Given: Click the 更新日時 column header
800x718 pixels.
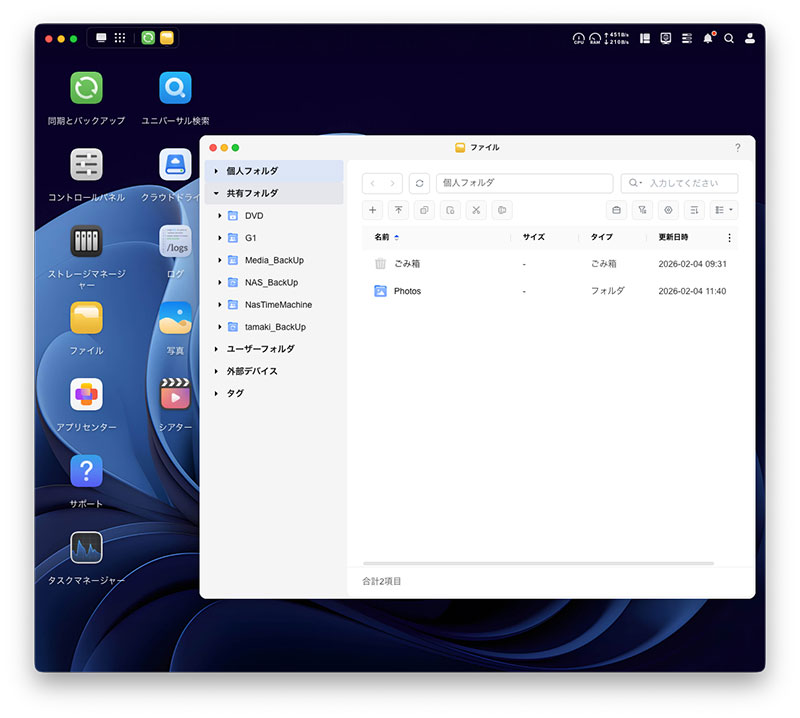Looking at the screenshot, I should click(673, 237).
